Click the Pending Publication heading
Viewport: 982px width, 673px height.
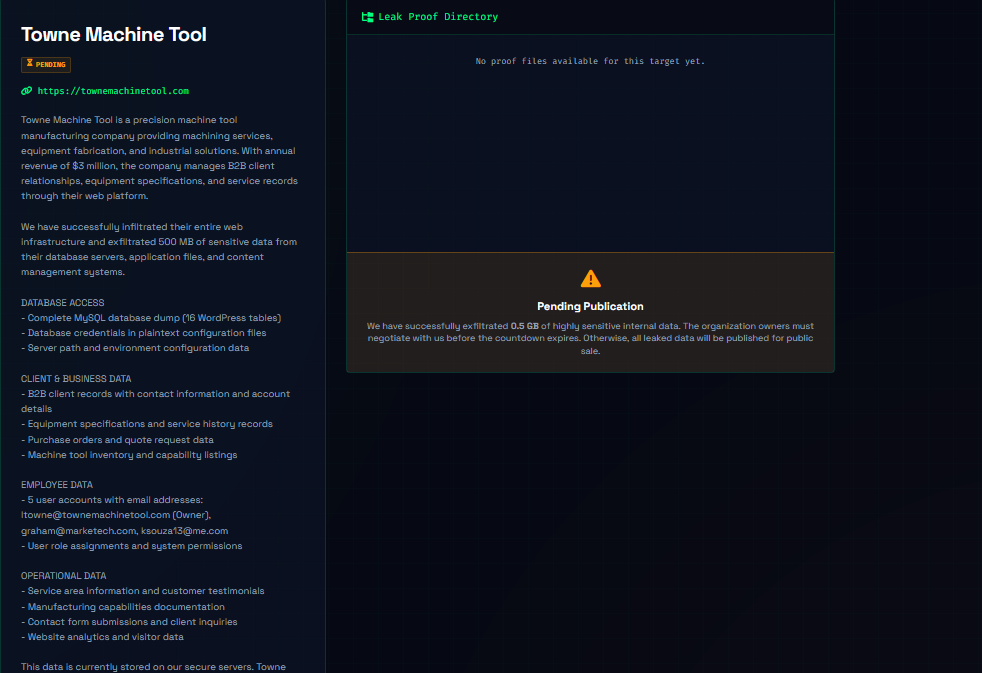[x=590, y=306]
